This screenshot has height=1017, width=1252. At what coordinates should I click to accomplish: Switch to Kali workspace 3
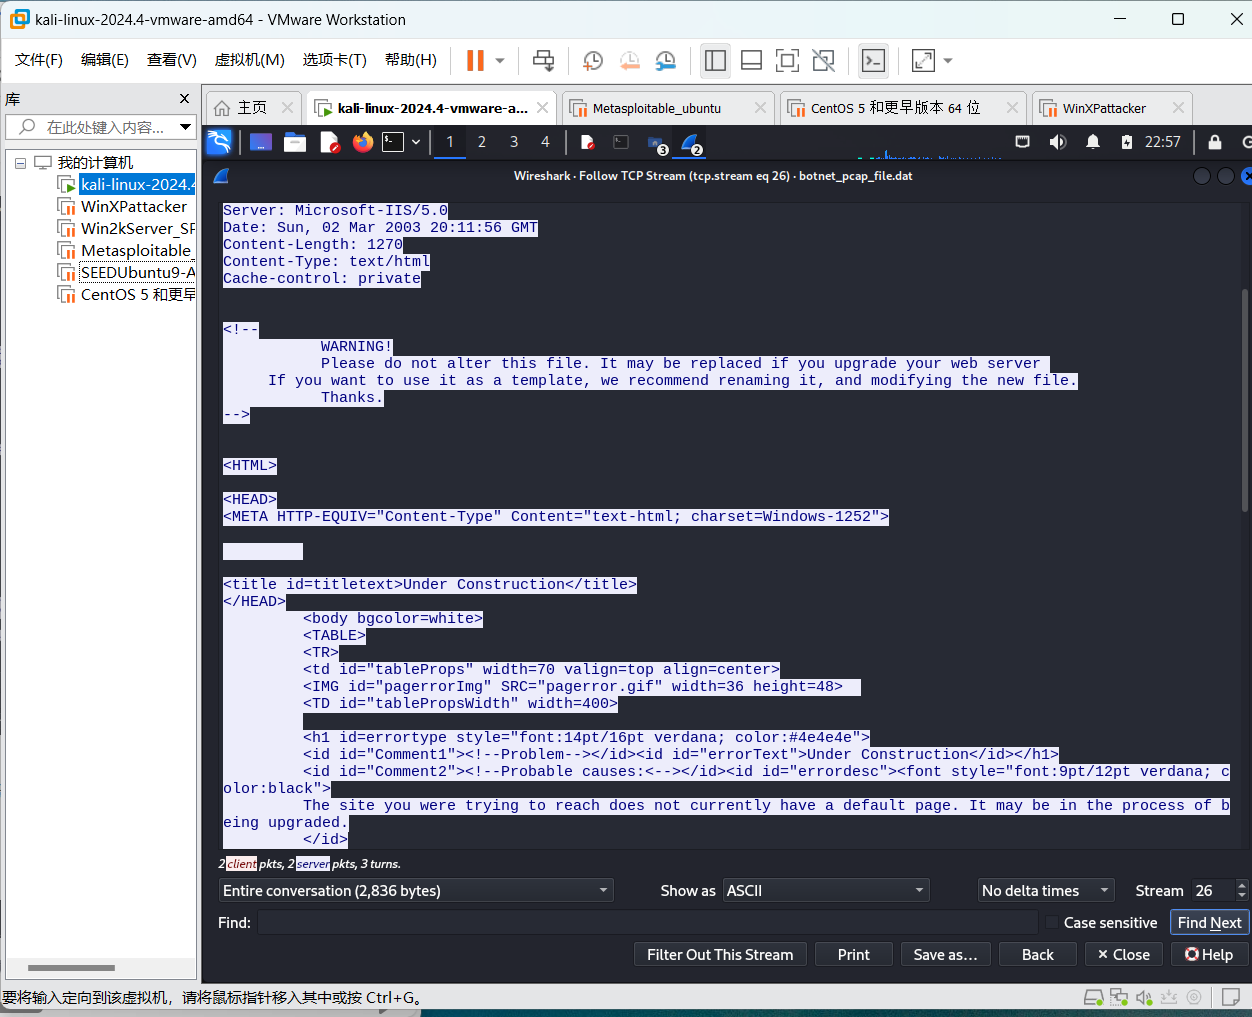click(514, 142)
